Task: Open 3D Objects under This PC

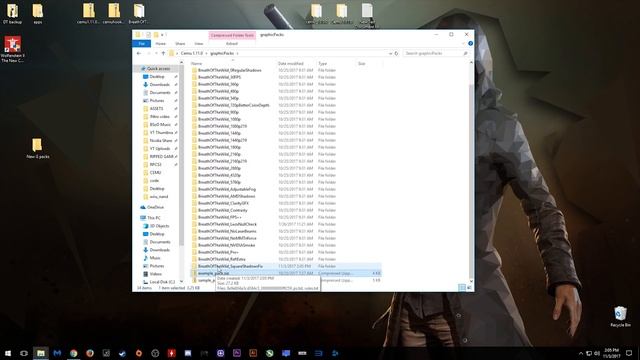Action: coord(159,226)
